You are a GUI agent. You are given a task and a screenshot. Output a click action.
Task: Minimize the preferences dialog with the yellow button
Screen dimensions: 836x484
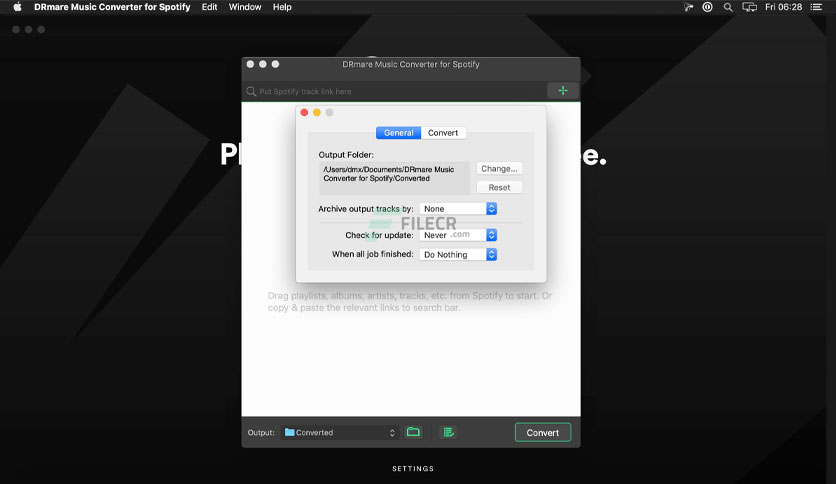point(317,112)
